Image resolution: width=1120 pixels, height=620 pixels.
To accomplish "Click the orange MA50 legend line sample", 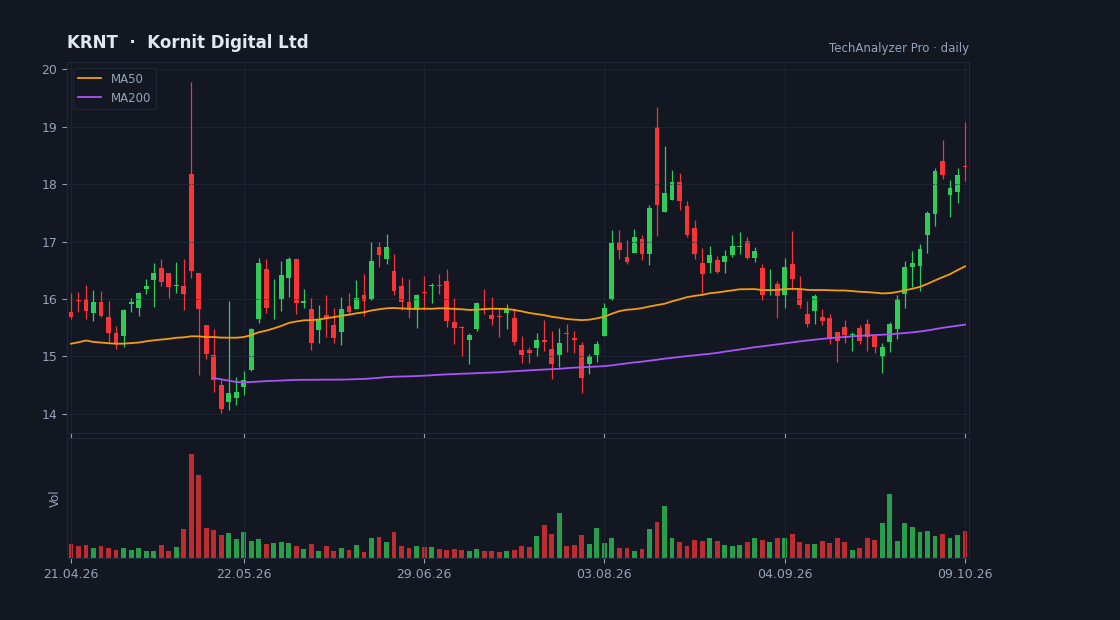I will pyautogui.click(x=90, y=79).
